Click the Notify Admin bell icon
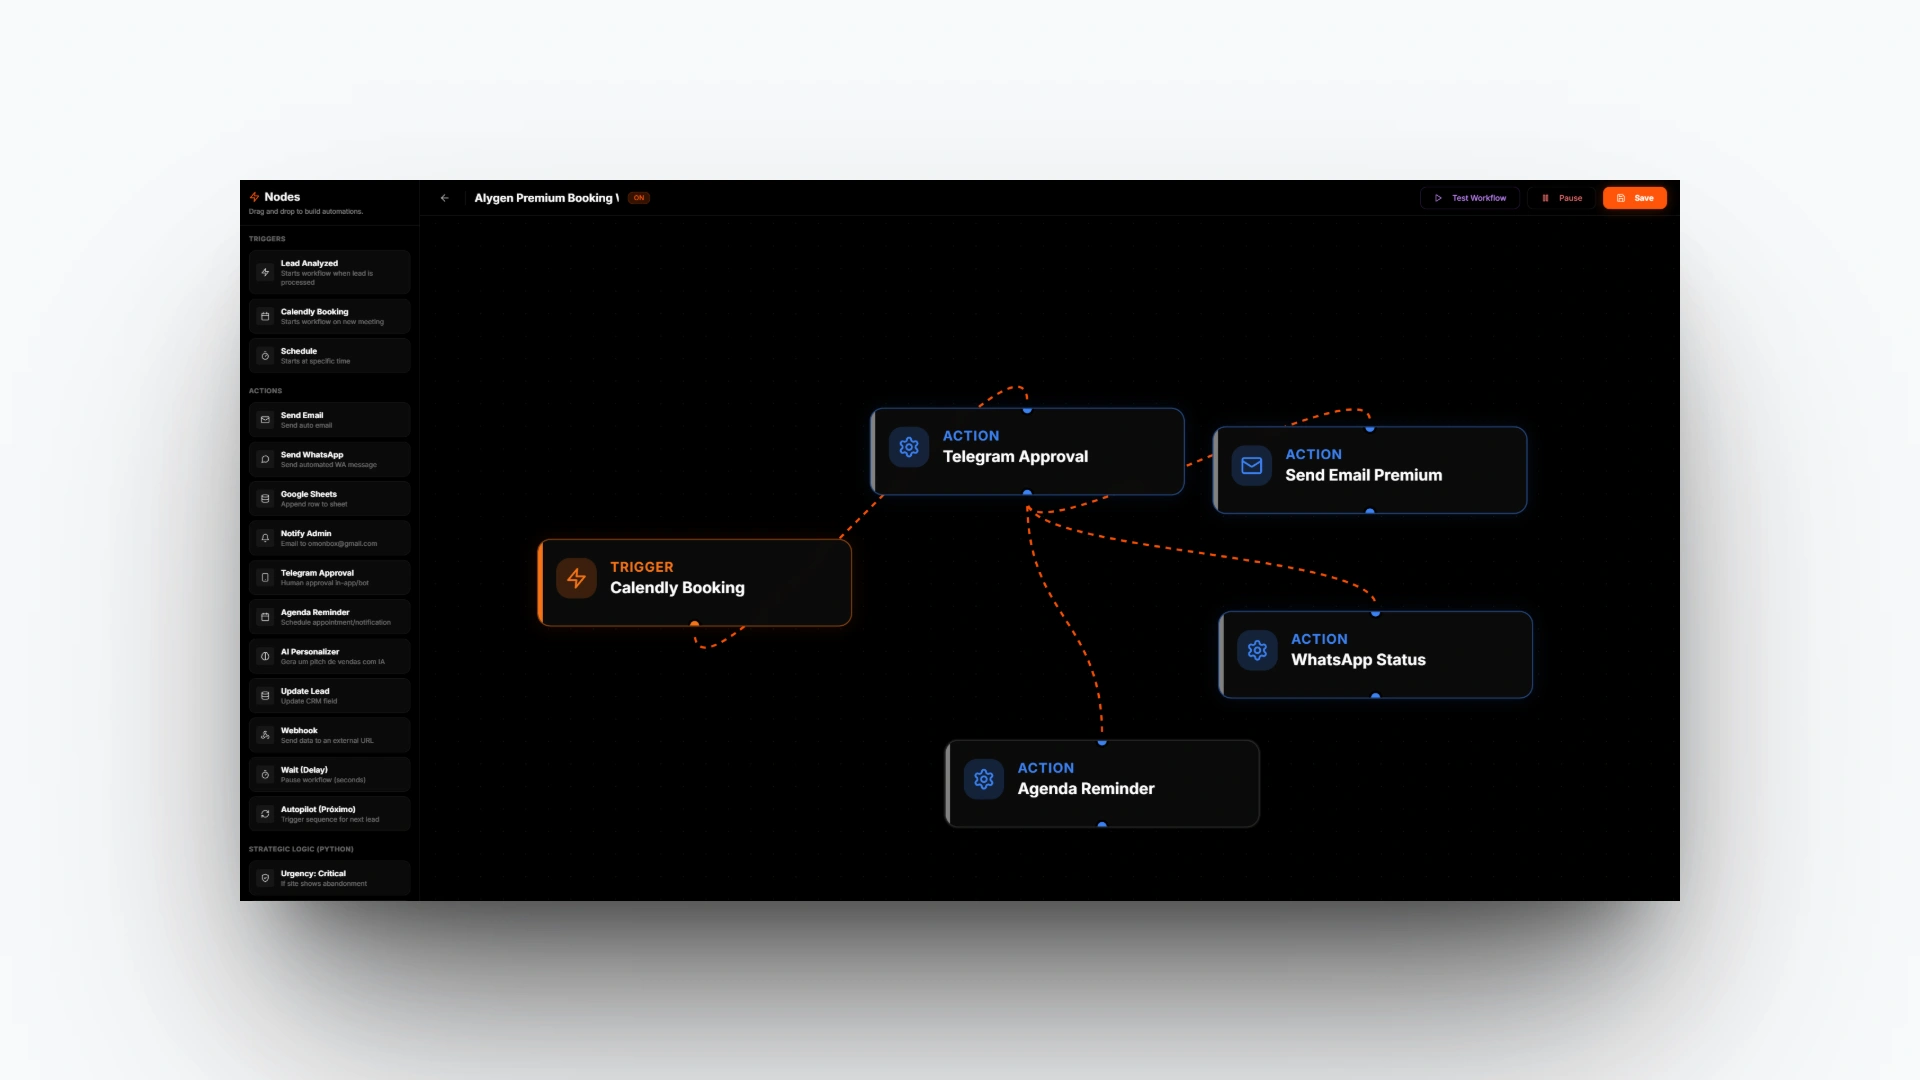 pos(265,538)
